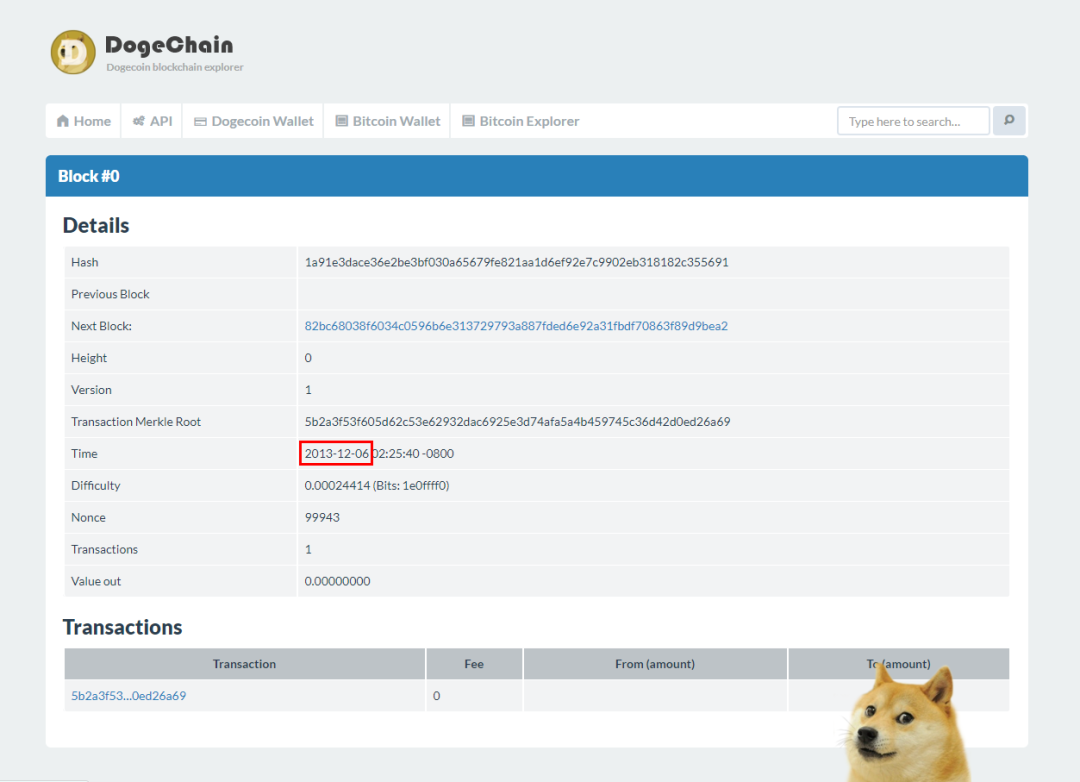Screen dimensions: 1080x782
Task: Click the Hash row label
Action: [85, 263]
